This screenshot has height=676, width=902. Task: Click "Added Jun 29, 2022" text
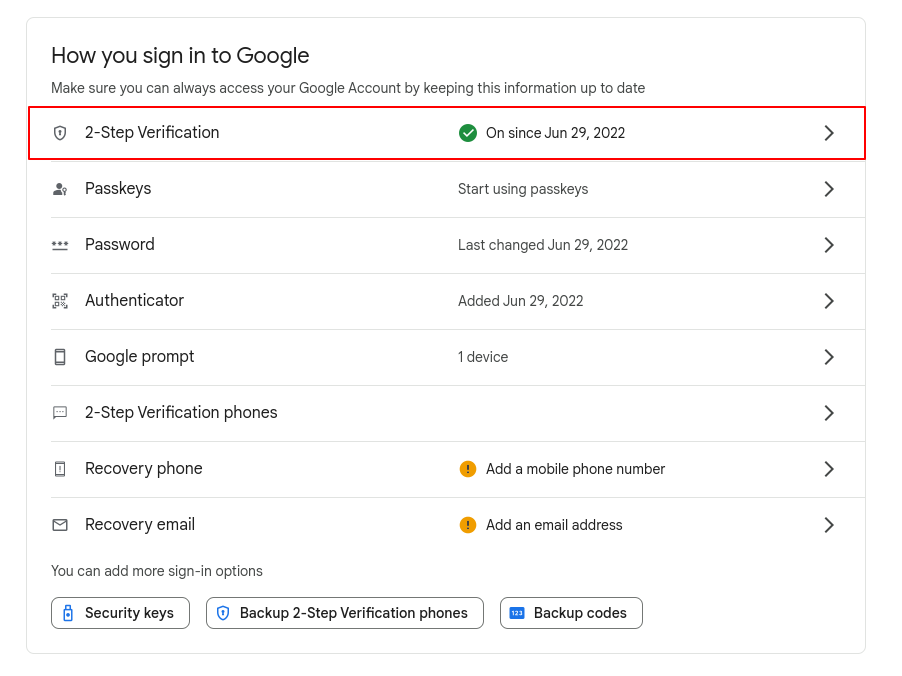tap(521, 301)
